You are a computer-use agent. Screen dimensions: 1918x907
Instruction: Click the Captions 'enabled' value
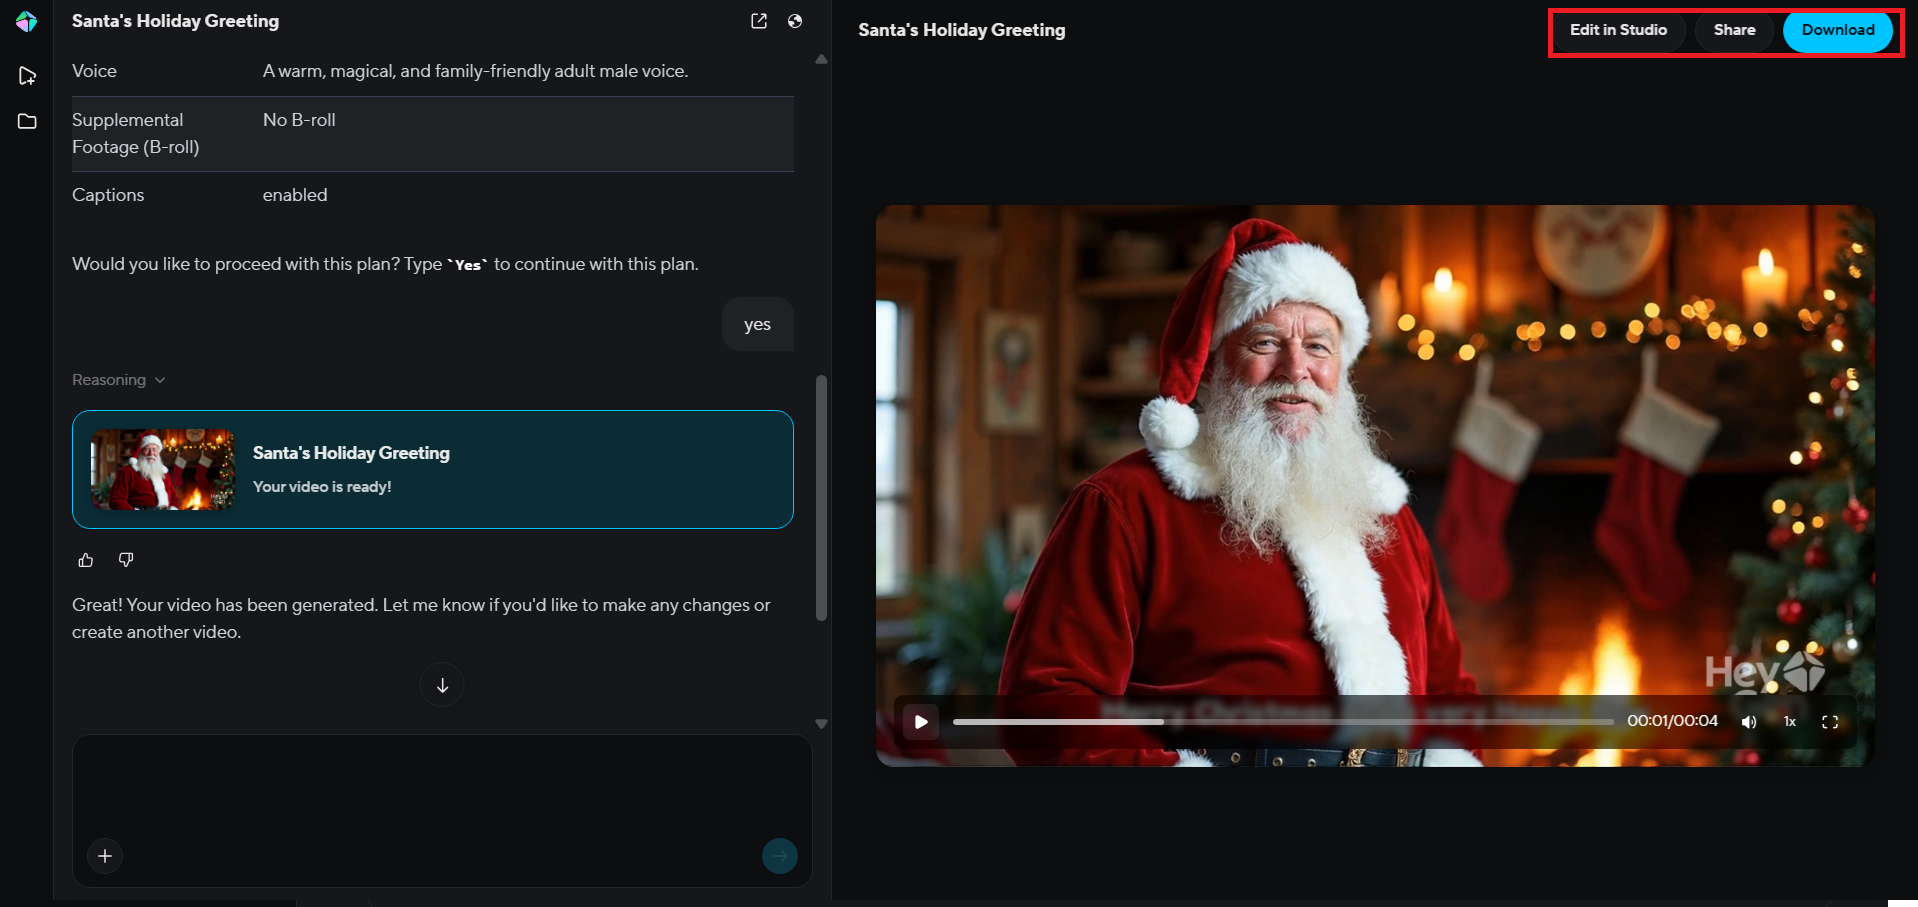[295, 195]
